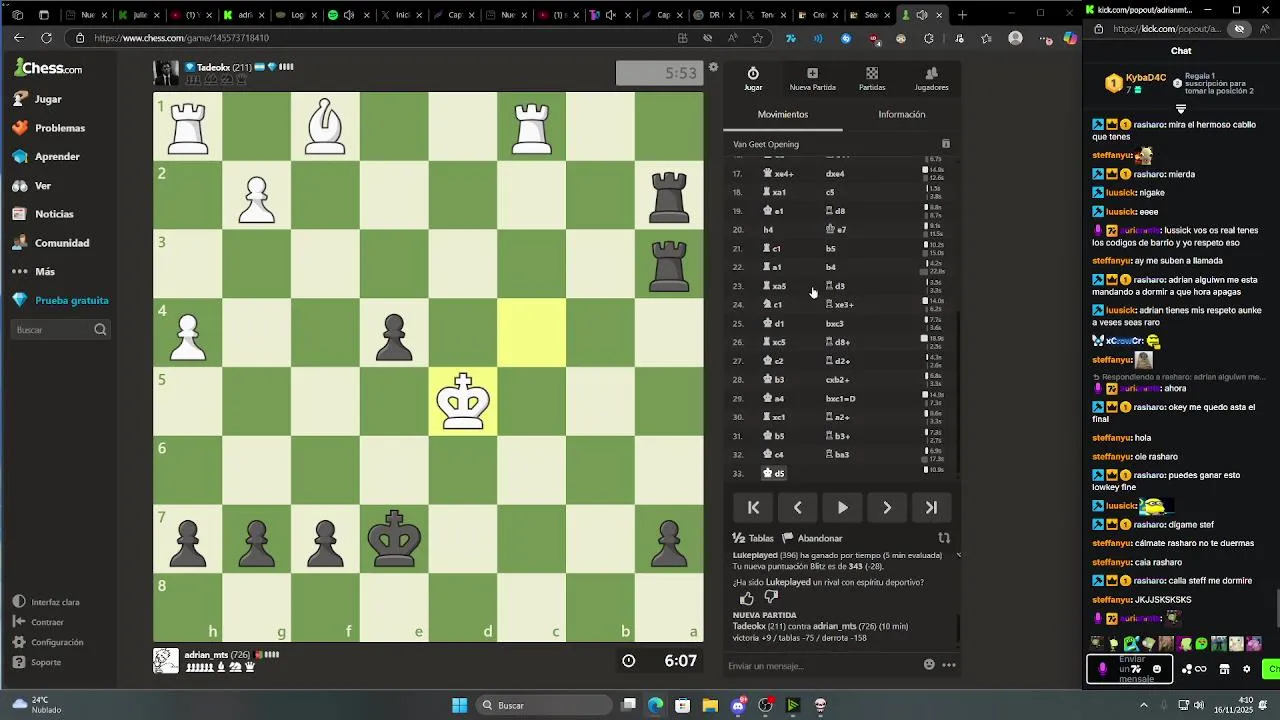
Task: Select the Nueva Partida tab
Action: [812, 79]
